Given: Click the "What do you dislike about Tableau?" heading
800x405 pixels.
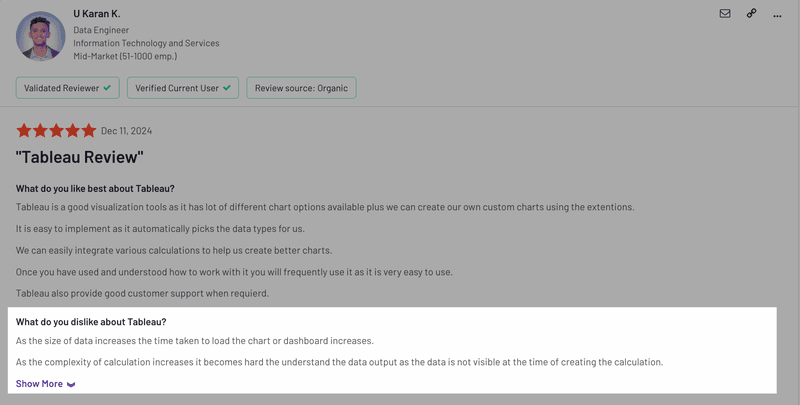Looking at the screenshot, I should [91, 322].
